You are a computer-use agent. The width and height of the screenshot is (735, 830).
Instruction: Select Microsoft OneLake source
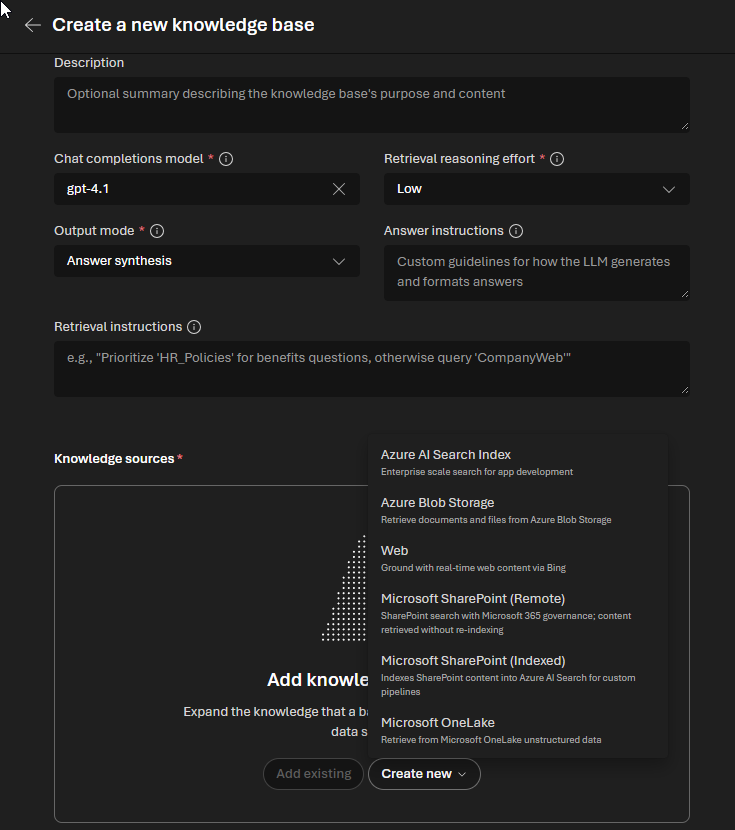coord(518,730)
